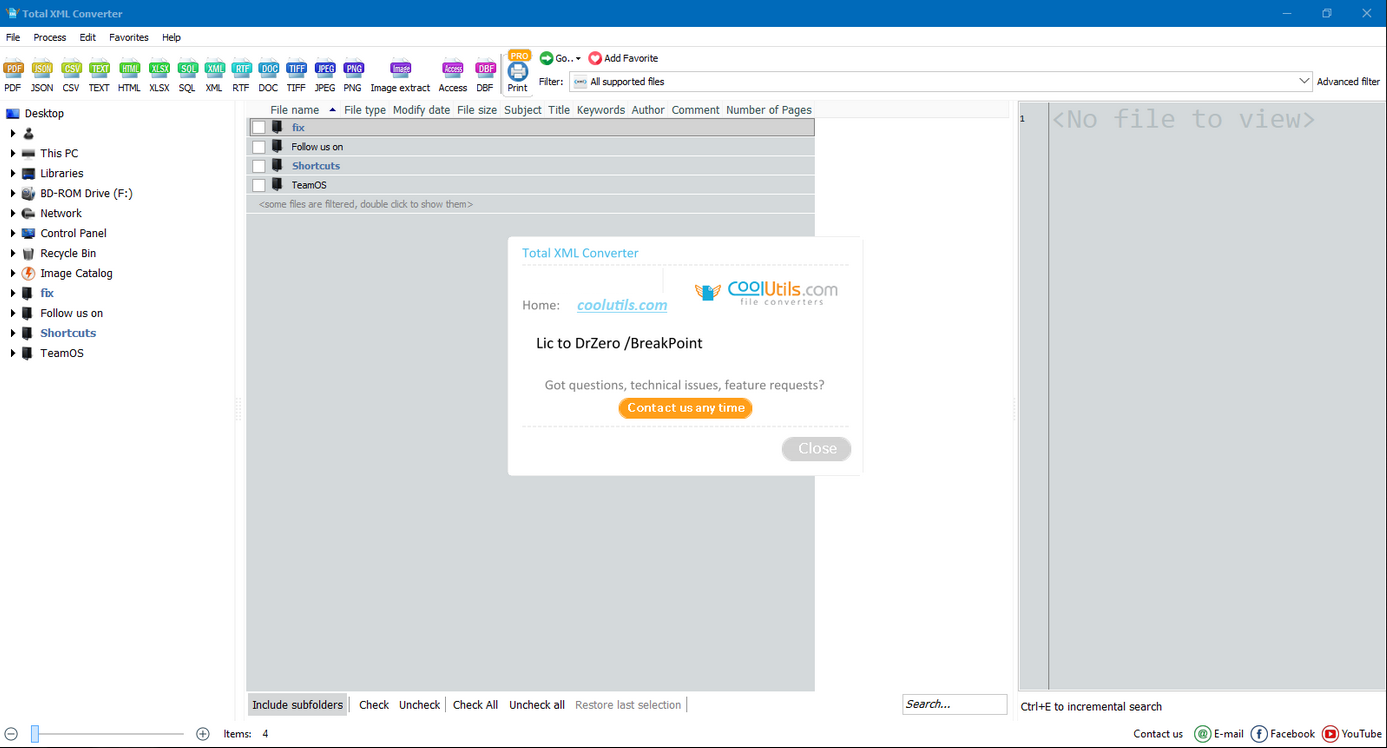Expand the Recycle Bin node

(x=13, y=253)
